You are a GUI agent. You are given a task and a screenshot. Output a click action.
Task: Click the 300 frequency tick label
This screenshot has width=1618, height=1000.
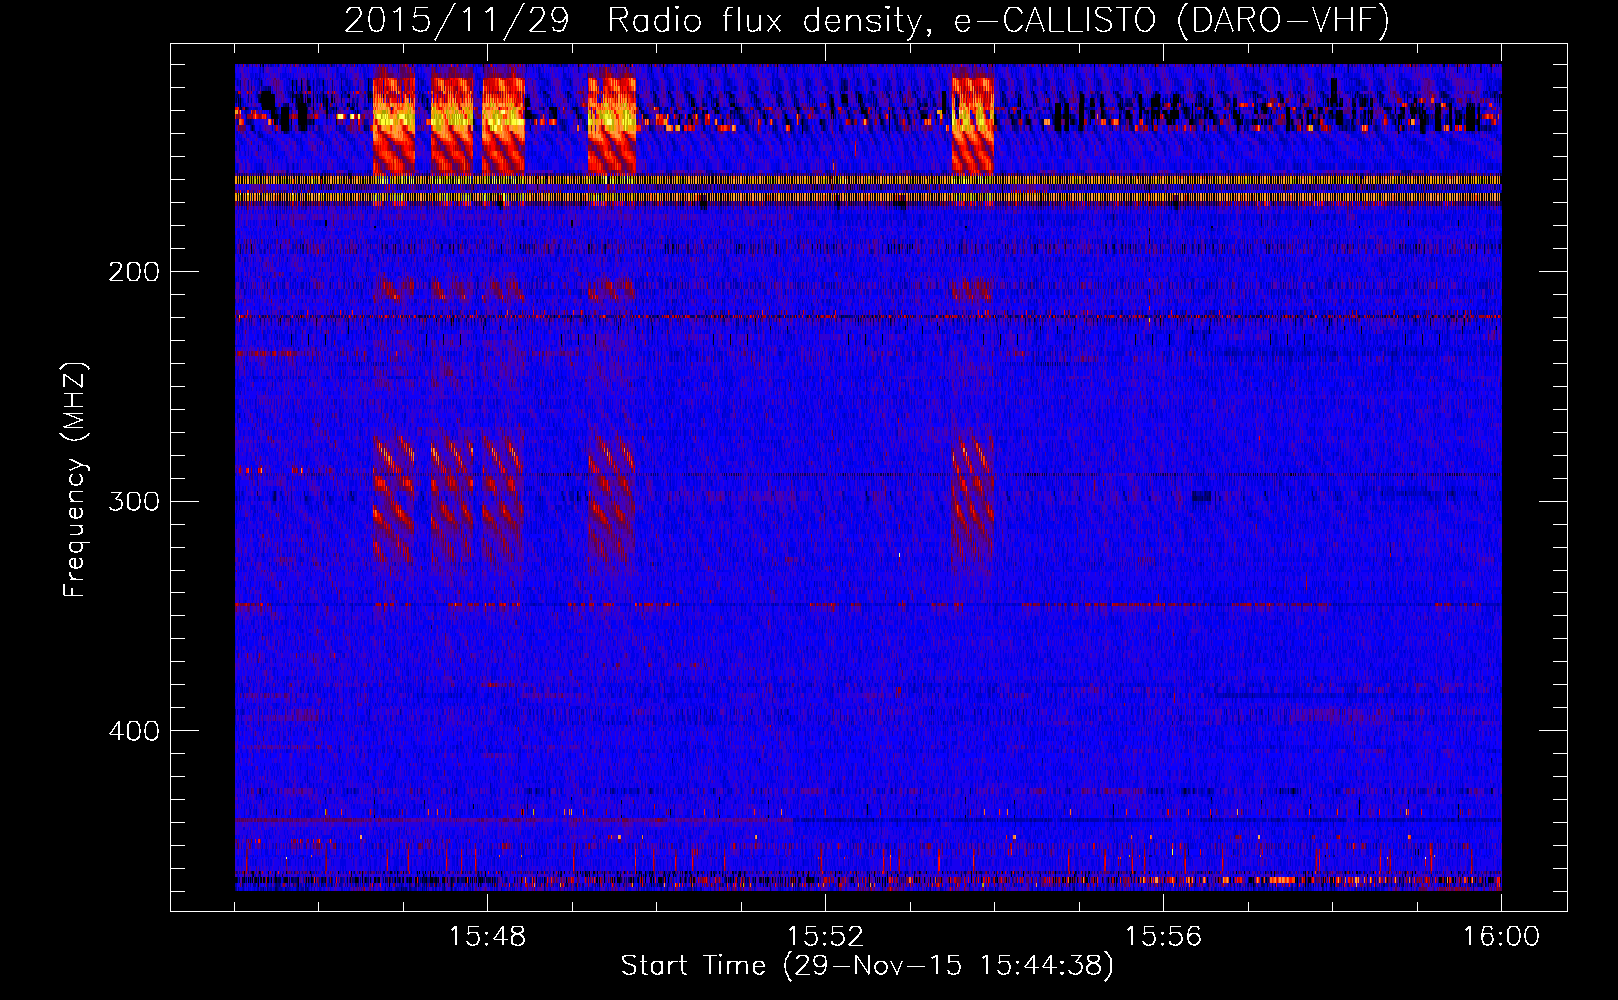[x=133, y=501]
